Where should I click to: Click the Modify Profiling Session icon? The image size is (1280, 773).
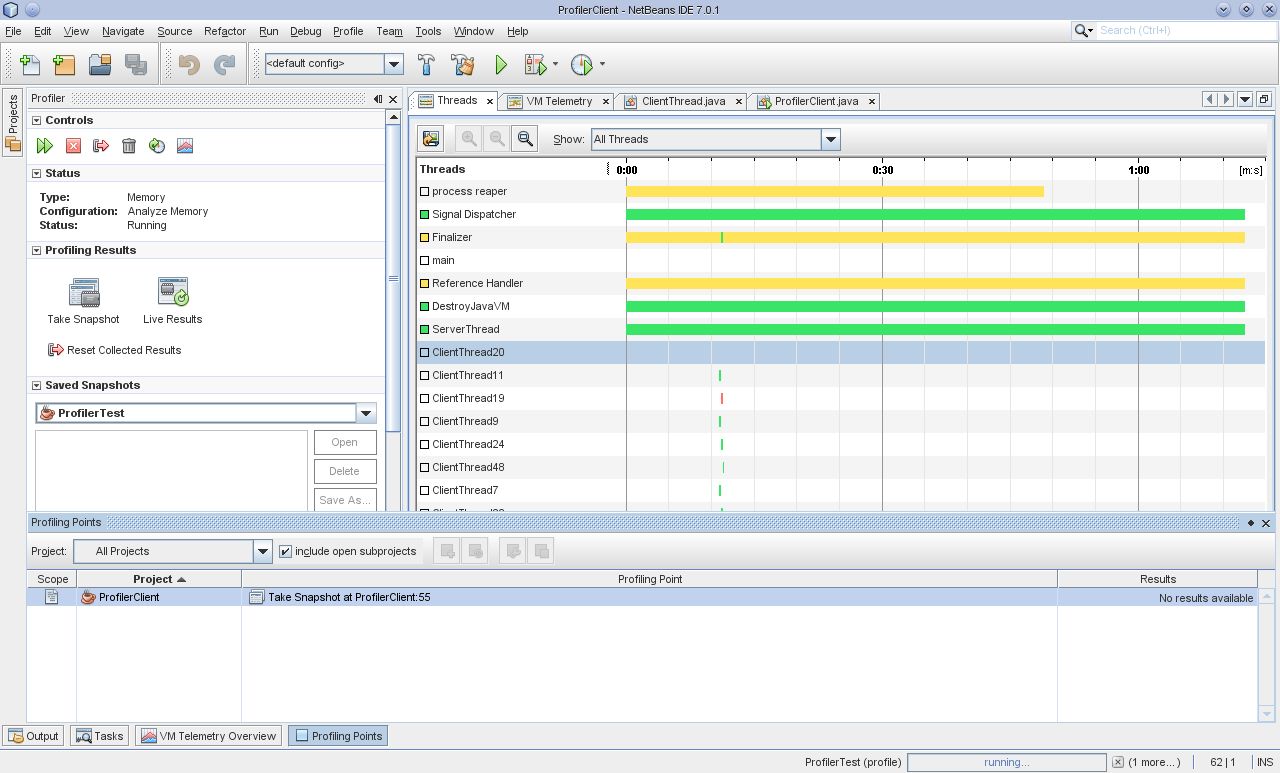(x=157, y=146)
